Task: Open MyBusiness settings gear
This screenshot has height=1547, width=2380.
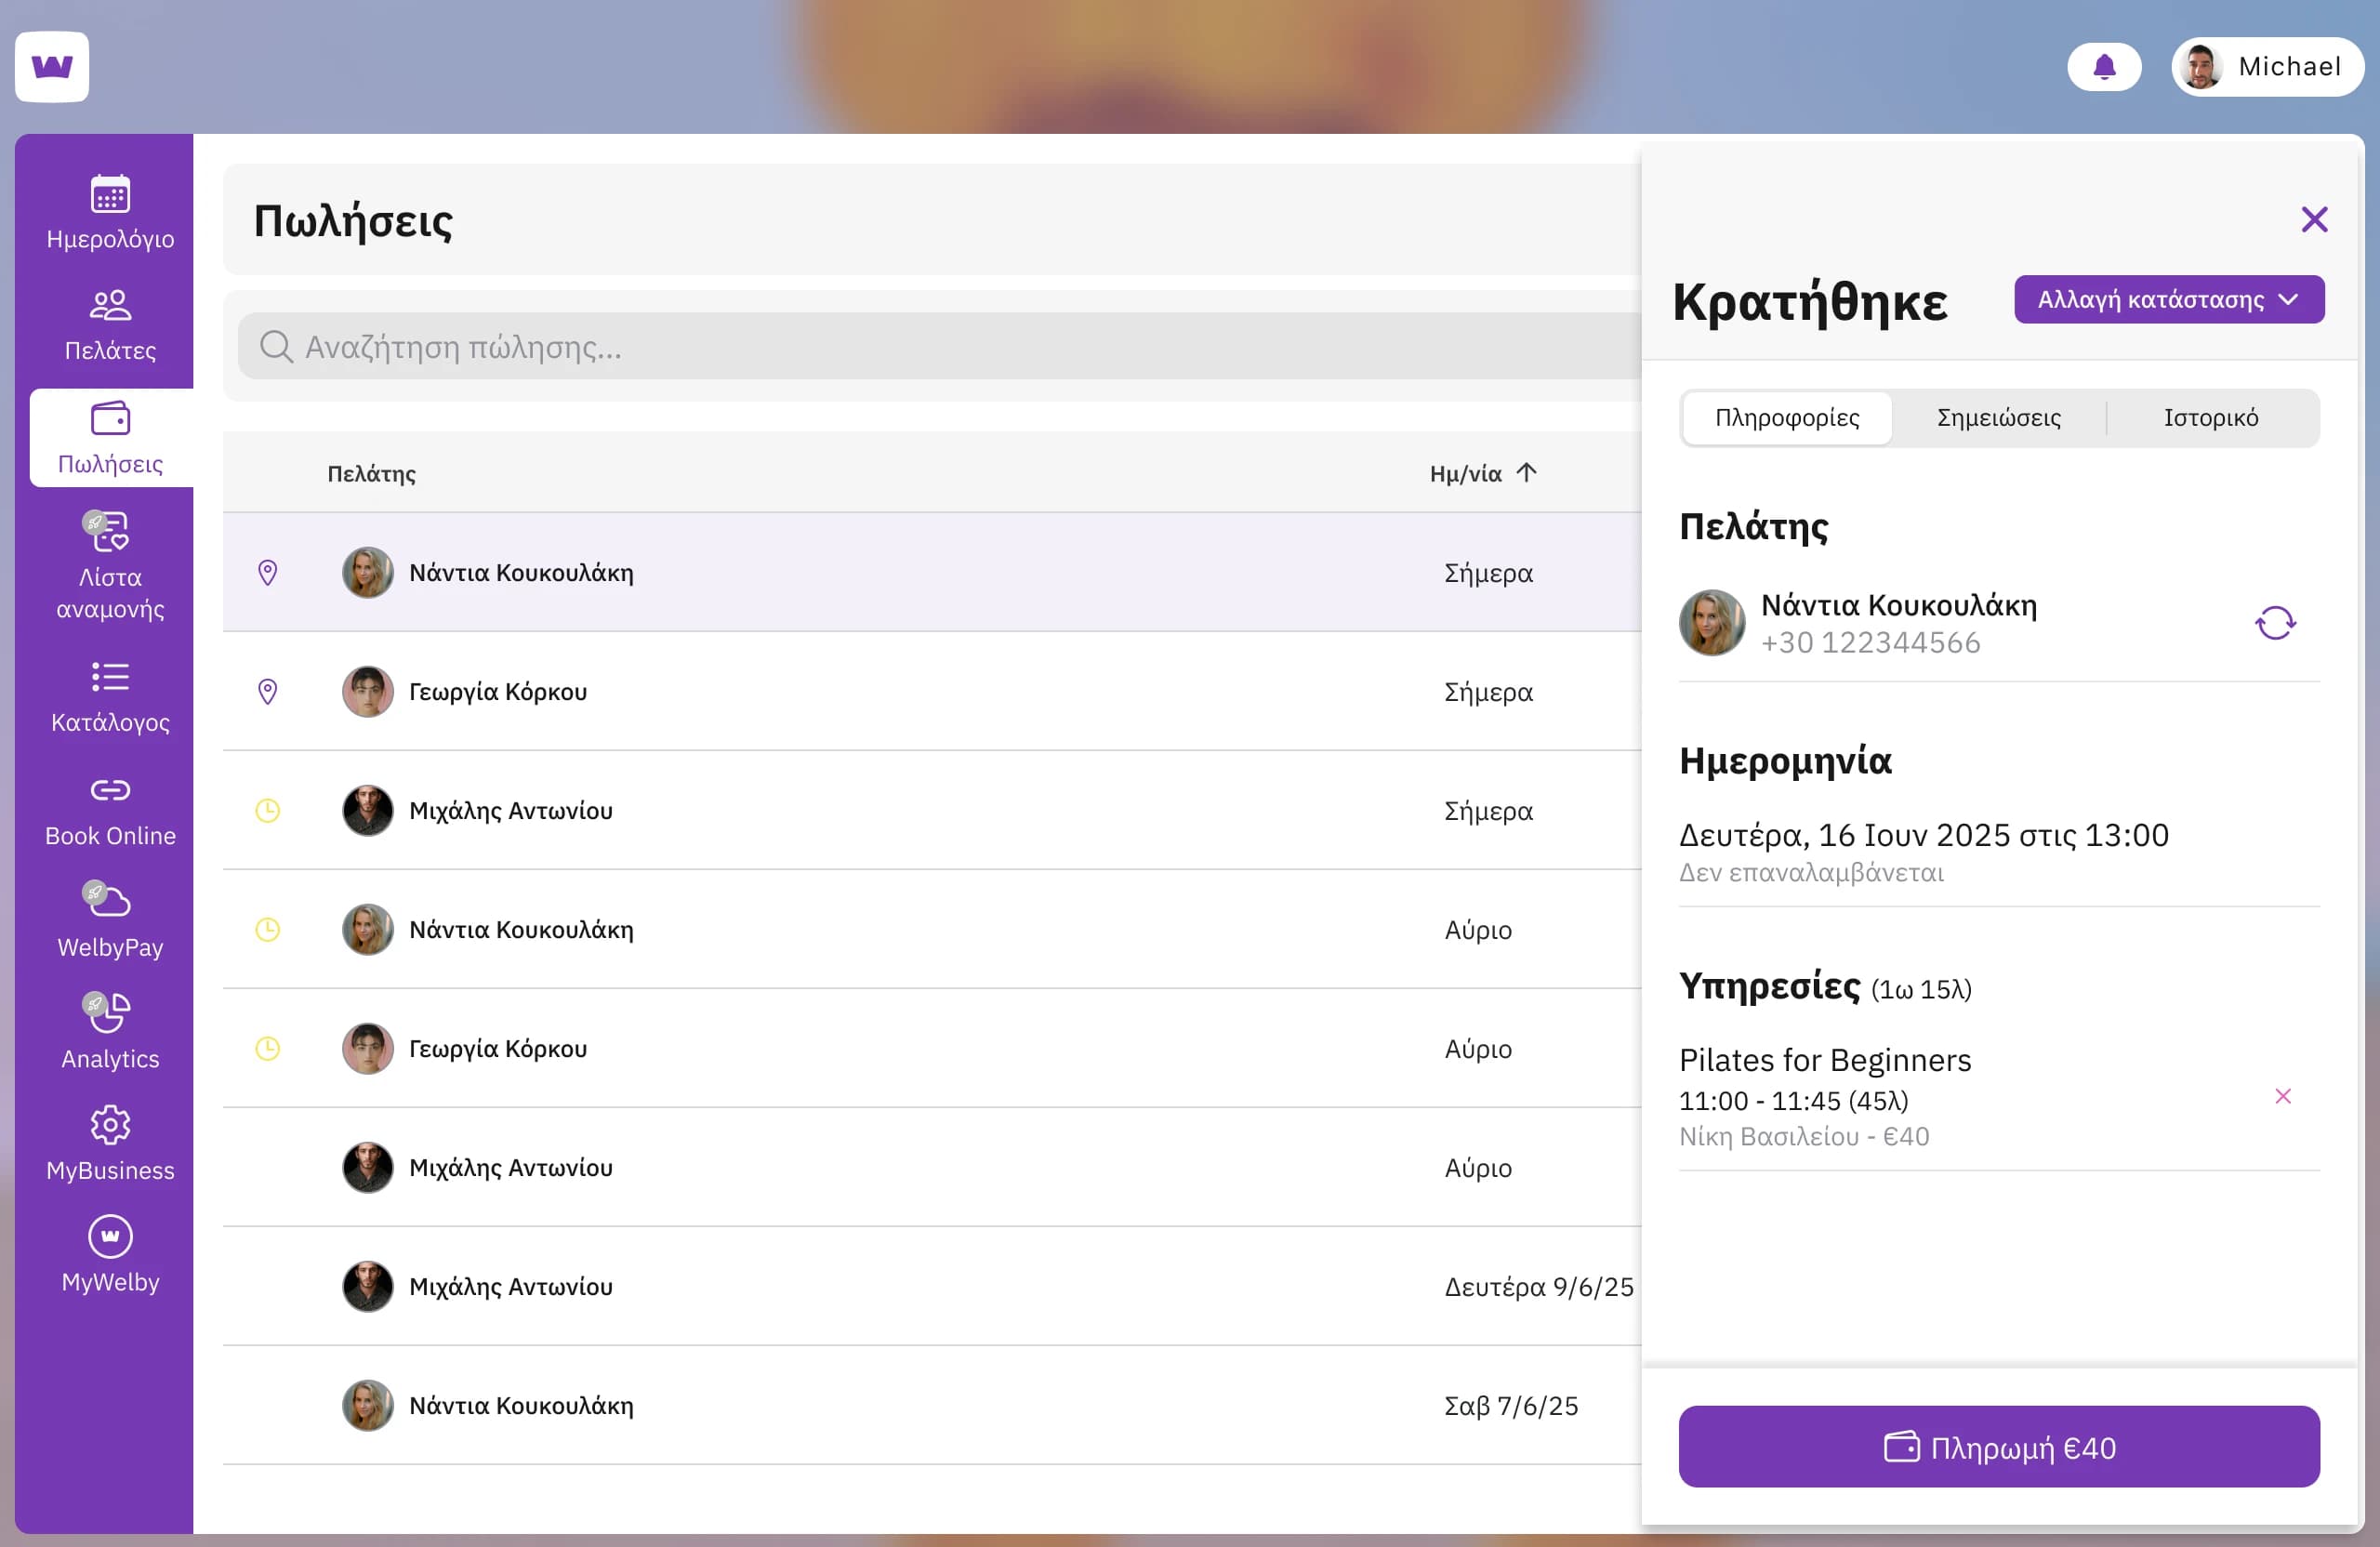Action: tap(110, 1145)
